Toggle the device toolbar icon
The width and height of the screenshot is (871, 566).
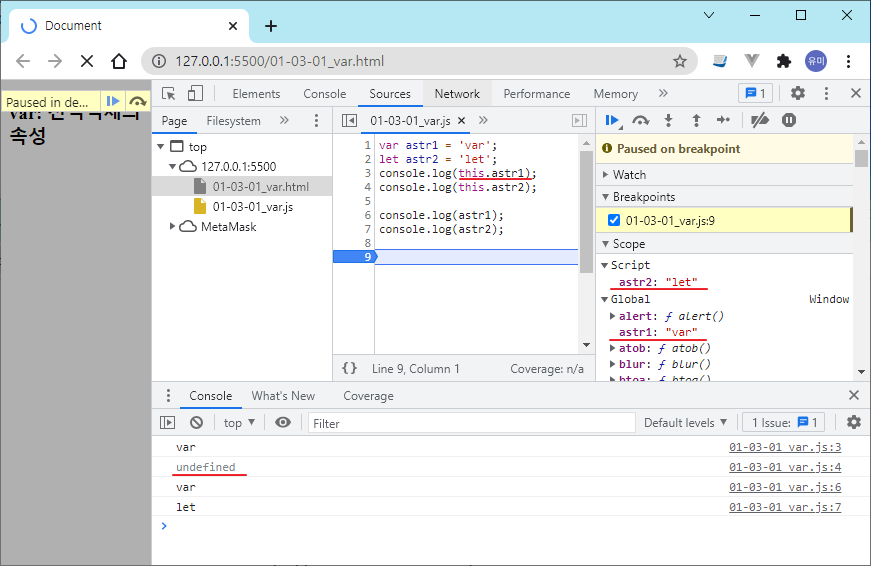point(195,93)
